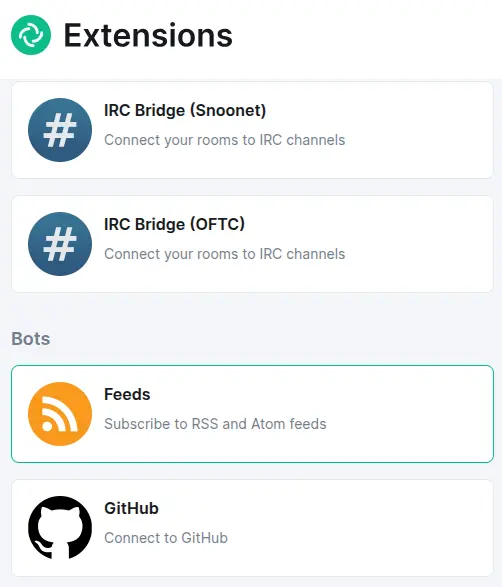Click the Extensions page title
This screenshot has height=587, width=502.
(148, 35)
